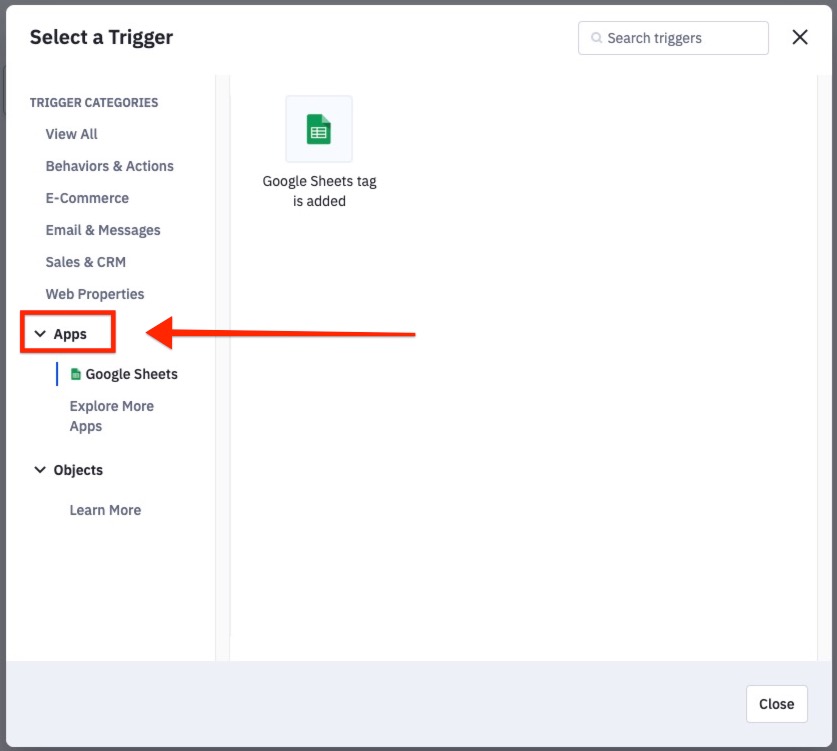Open the Behaviors & Actions category

coord(109,165)
